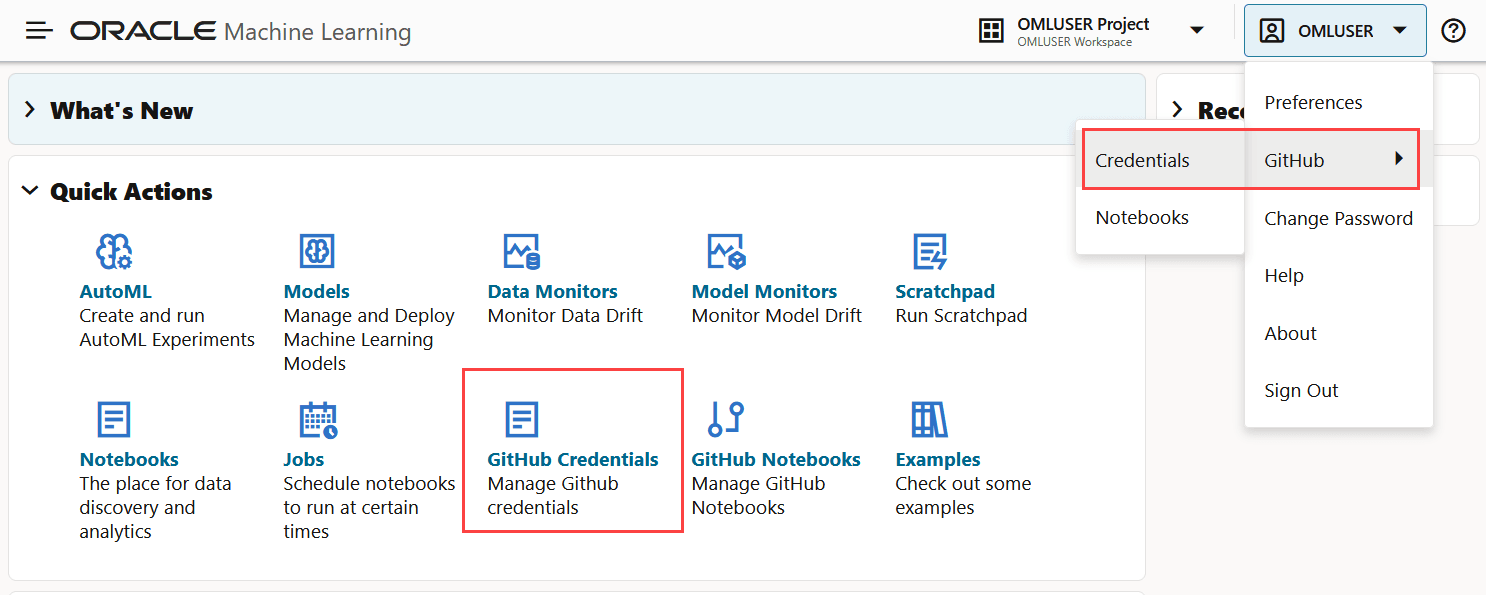
Task: Click the project grid icon
Action: (991, 31)
